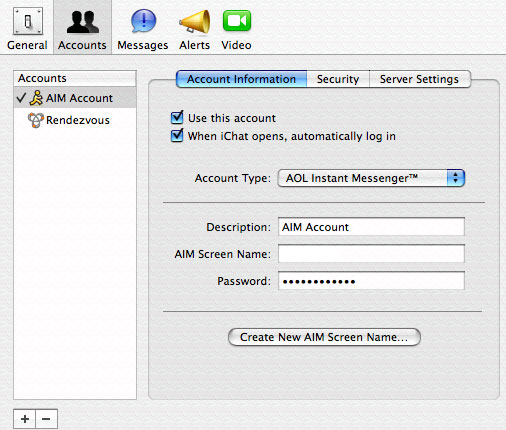Switch to the Security tab

coord(338,79)
